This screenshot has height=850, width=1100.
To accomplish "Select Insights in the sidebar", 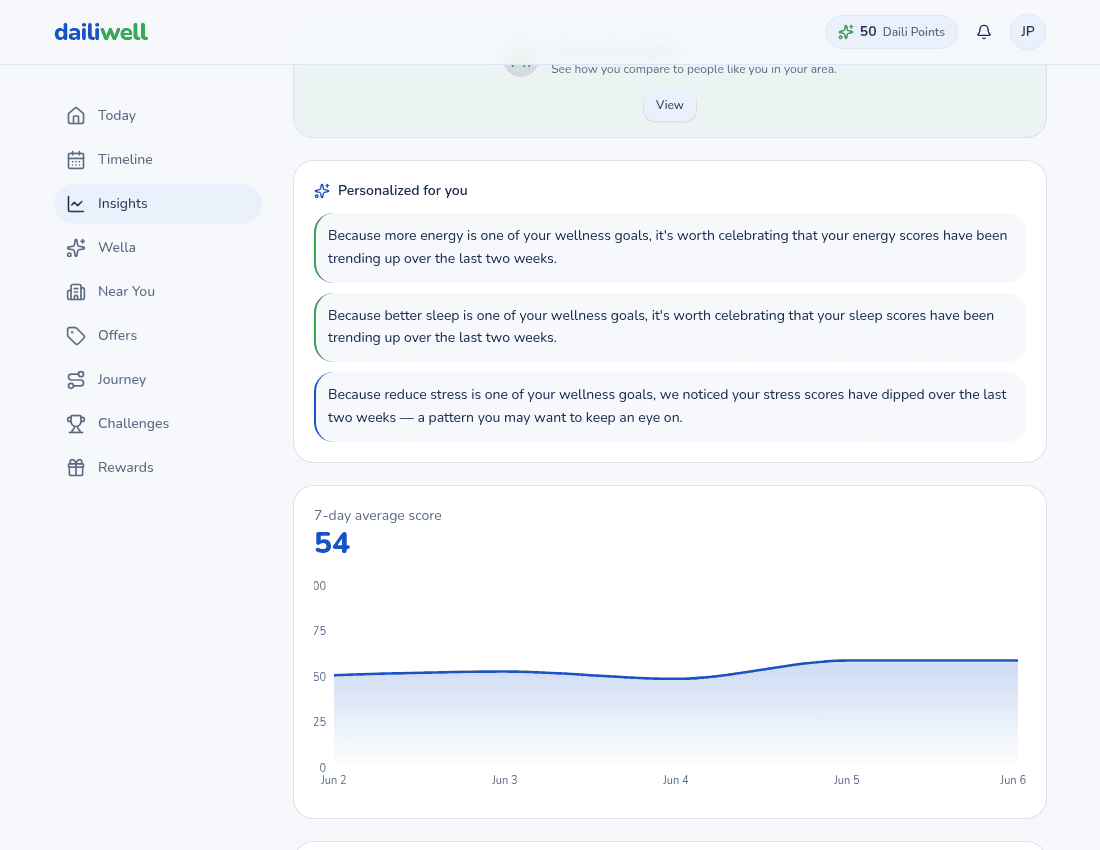I will (x=158, y=203).
